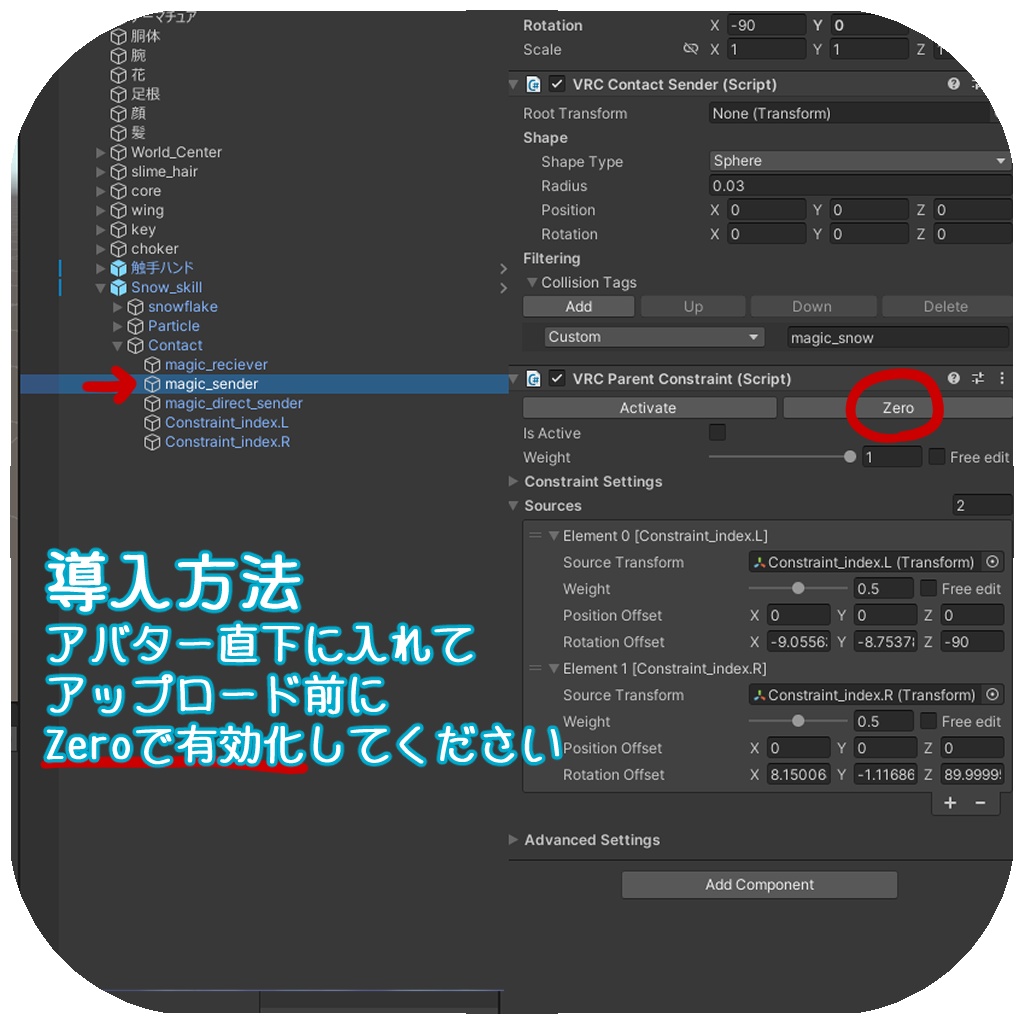Click the help icon on VRC Parent Constraint

click(952, 379)
